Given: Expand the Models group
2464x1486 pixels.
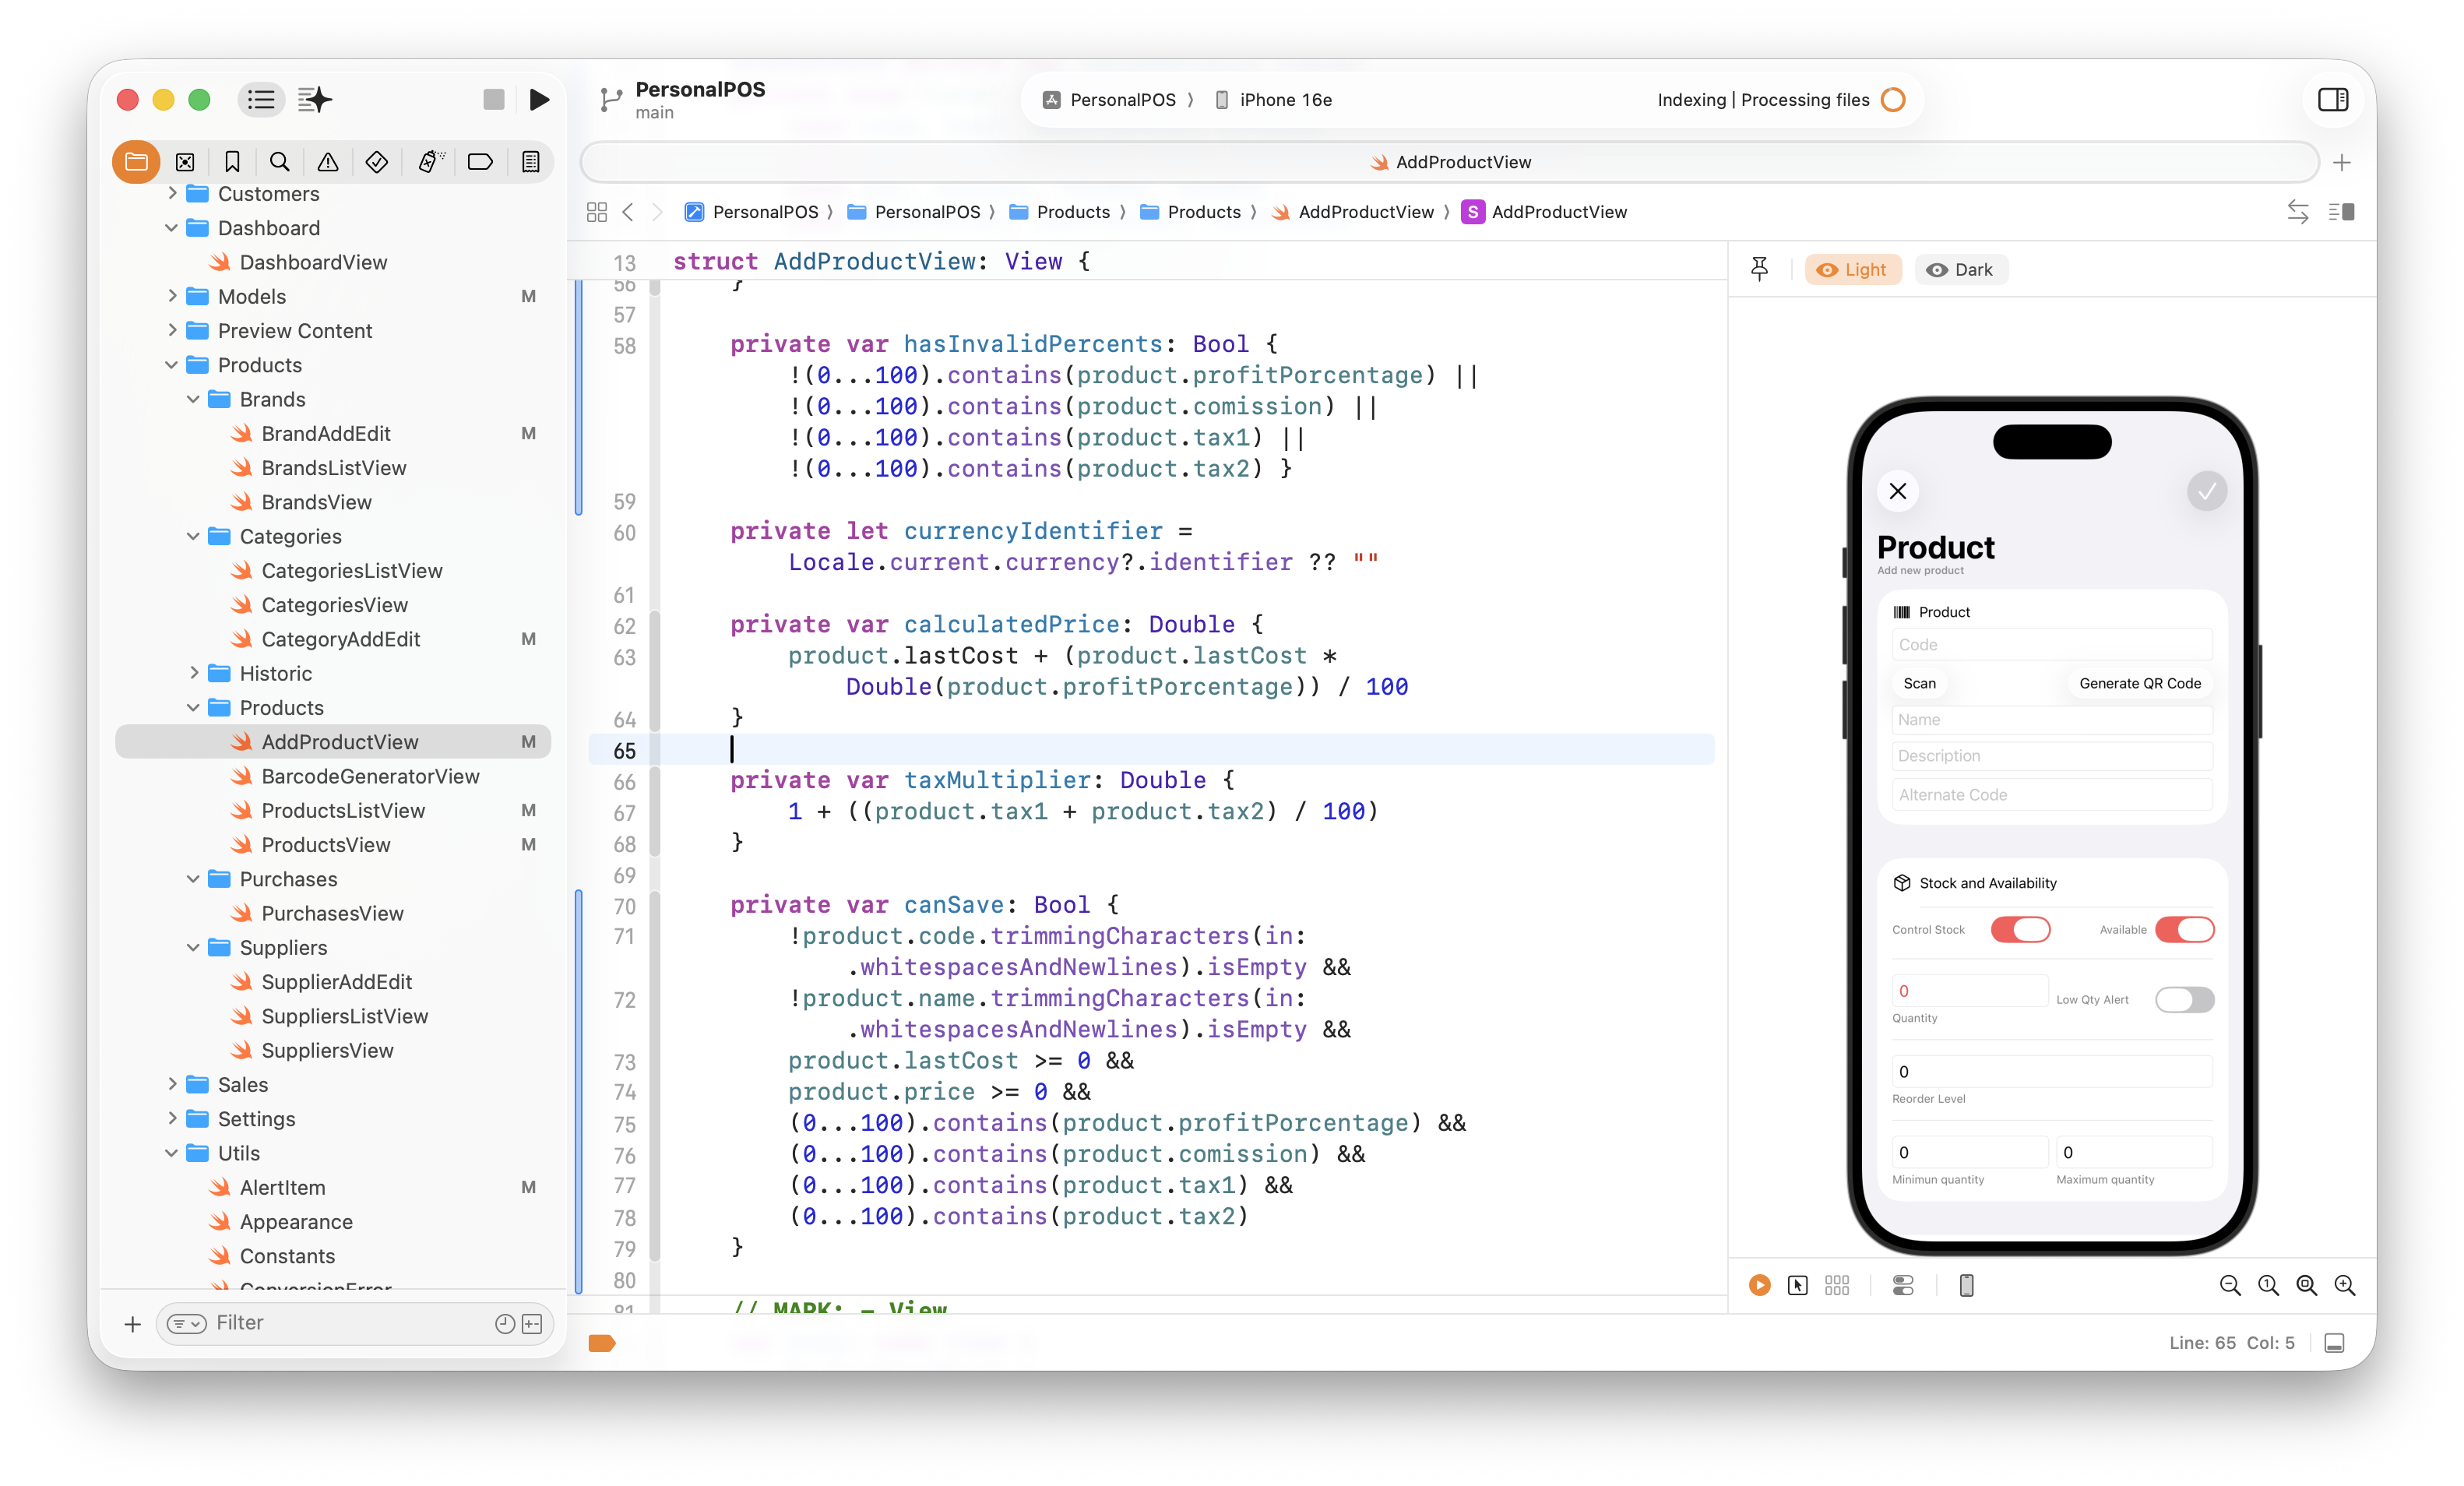Looking at the screenshot, I should pyautogui.click(x=172, y=296).
